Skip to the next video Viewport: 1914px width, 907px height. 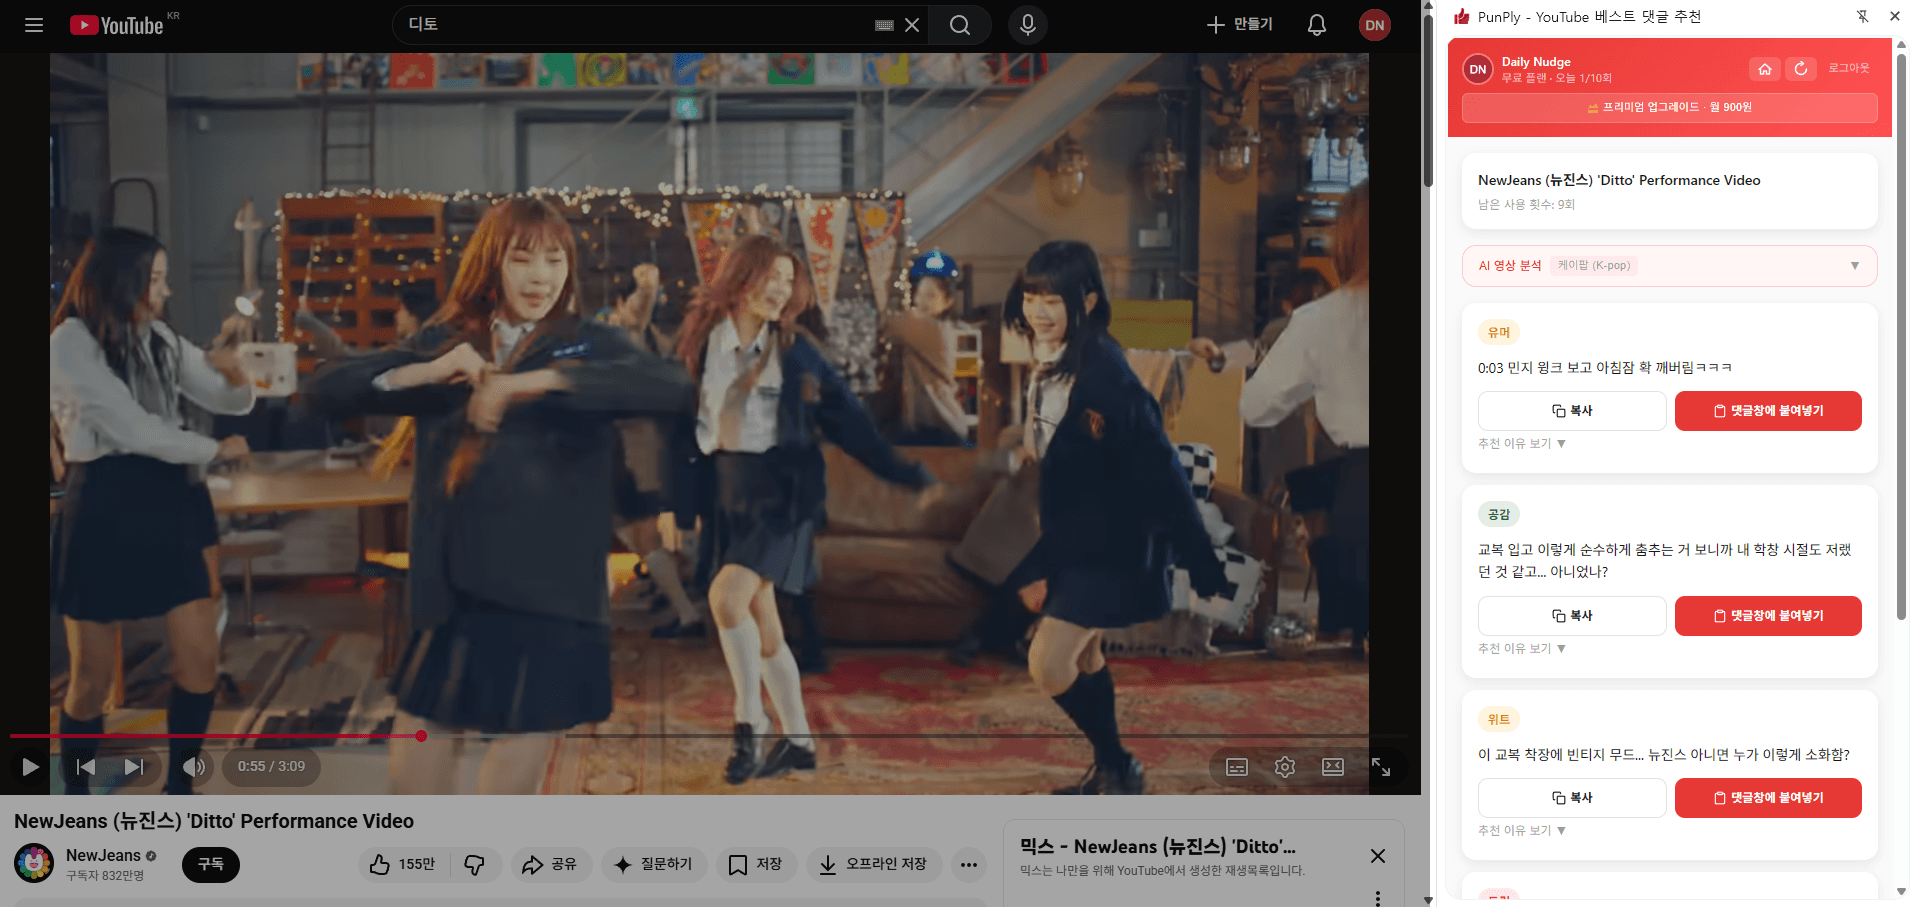click(133, 767)
